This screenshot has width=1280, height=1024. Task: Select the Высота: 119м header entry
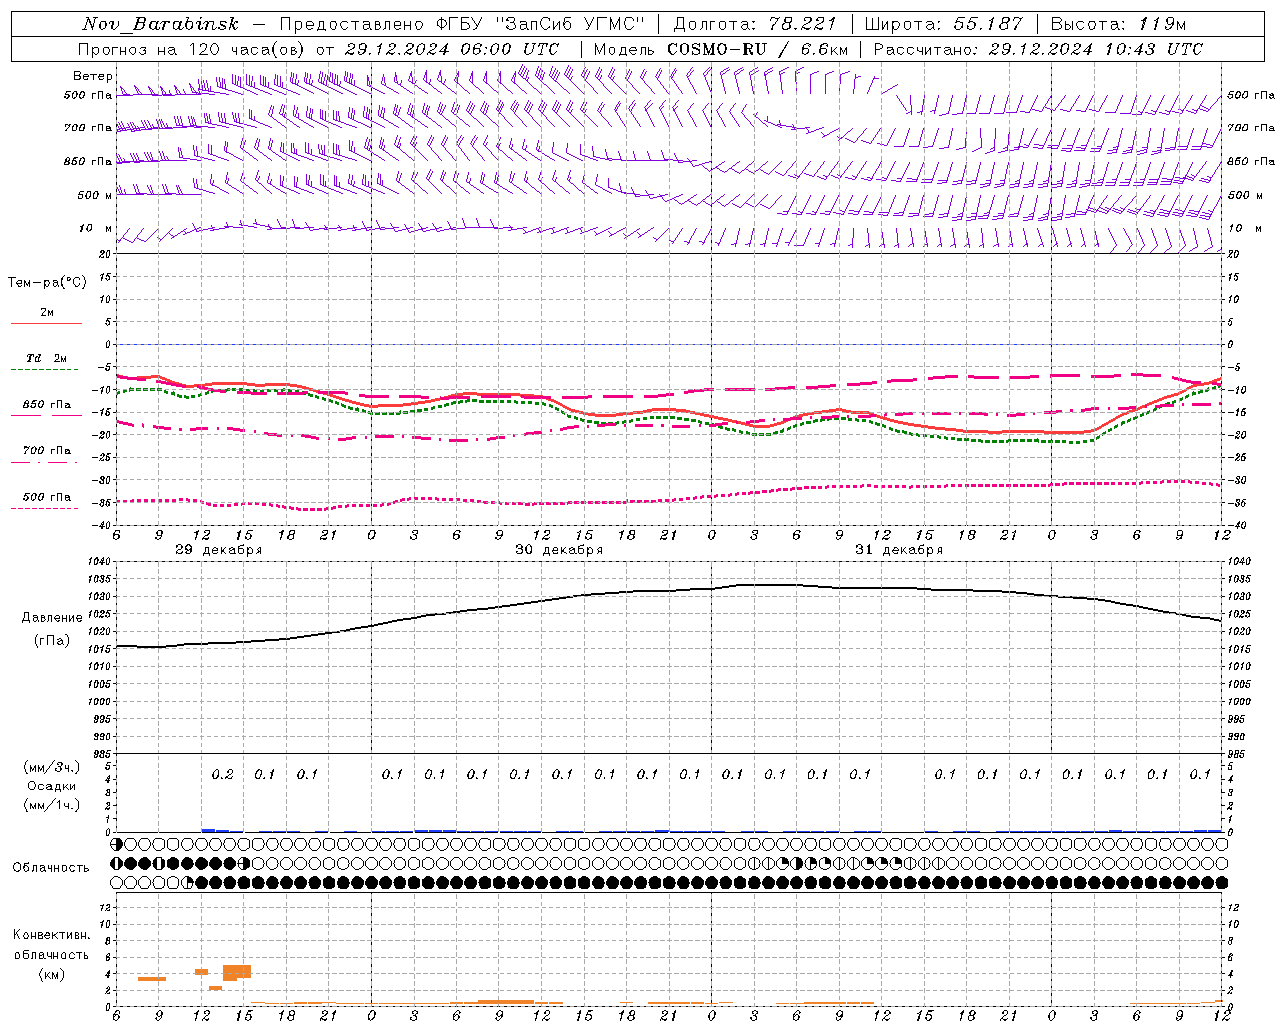pyautogui.click(x=1118, y=24)
